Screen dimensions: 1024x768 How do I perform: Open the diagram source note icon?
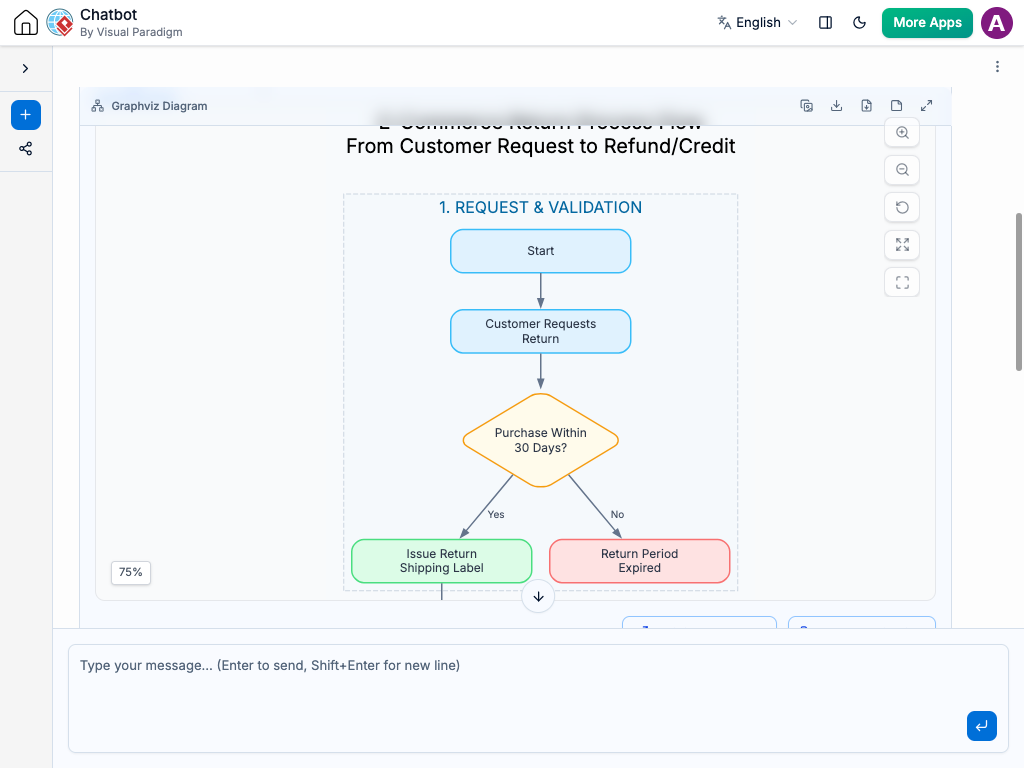(897, 106)
